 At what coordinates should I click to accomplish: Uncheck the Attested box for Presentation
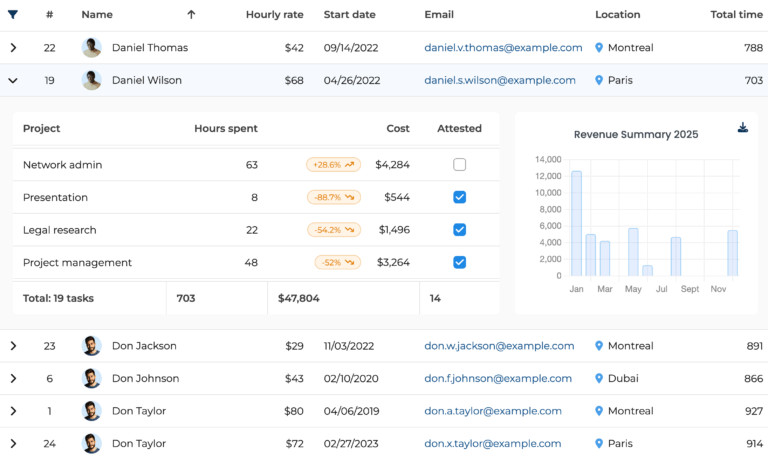tap(459, 198)
